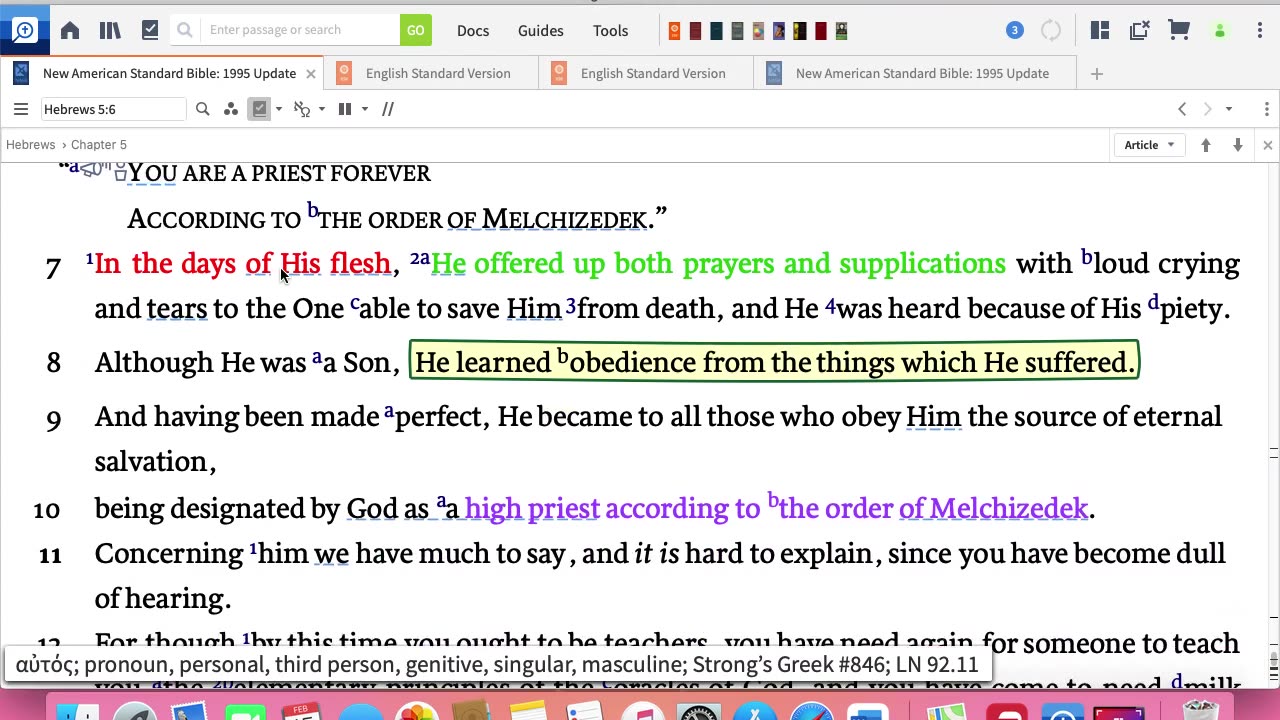
Task: Expand the dropdown next to reading view button
Action: click(279, 109)
